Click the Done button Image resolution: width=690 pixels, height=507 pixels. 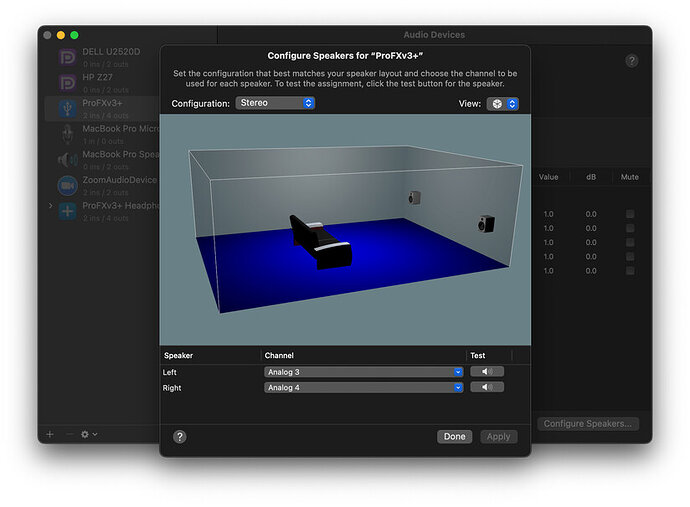[x=455, y=437]
